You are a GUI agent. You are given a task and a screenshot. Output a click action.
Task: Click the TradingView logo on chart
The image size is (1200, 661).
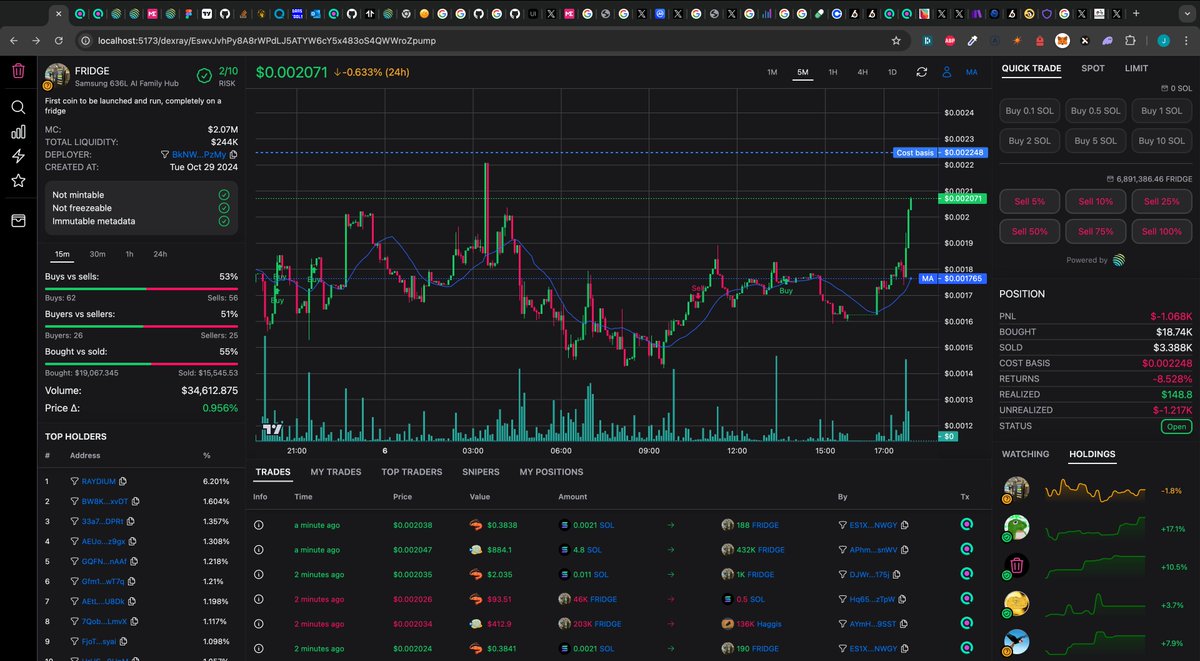tap(271, 429)
